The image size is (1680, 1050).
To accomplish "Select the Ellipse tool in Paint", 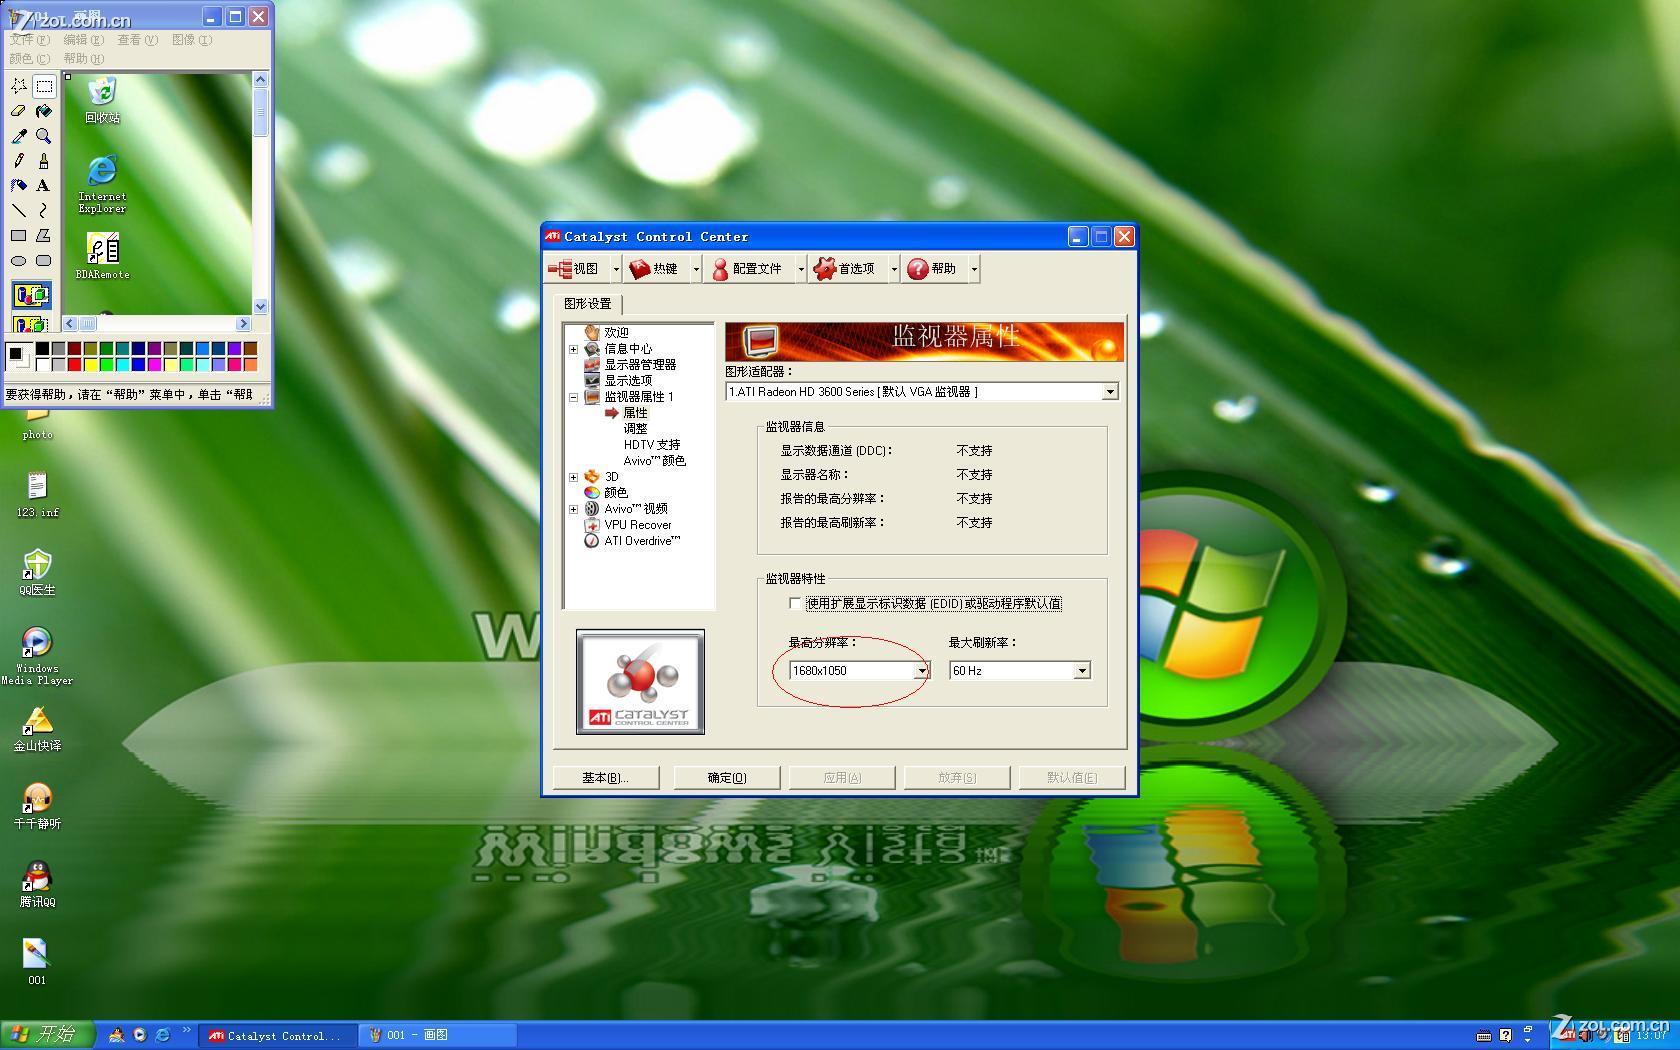I will tap(19, 261).
